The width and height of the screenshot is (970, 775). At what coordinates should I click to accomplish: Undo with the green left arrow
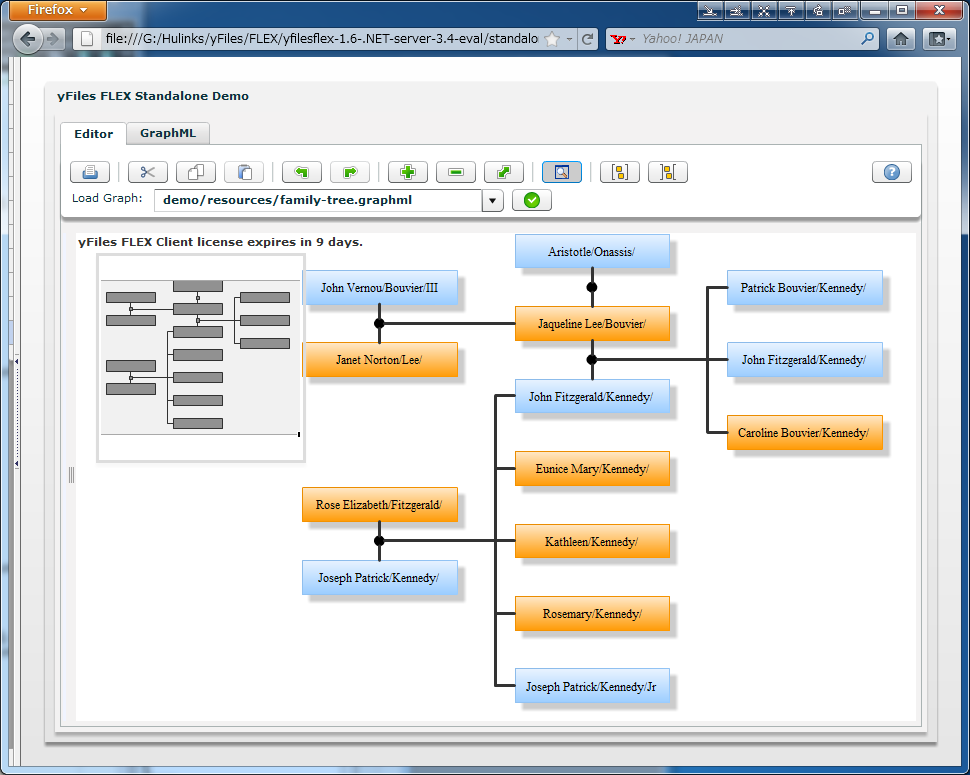point(301,172)
